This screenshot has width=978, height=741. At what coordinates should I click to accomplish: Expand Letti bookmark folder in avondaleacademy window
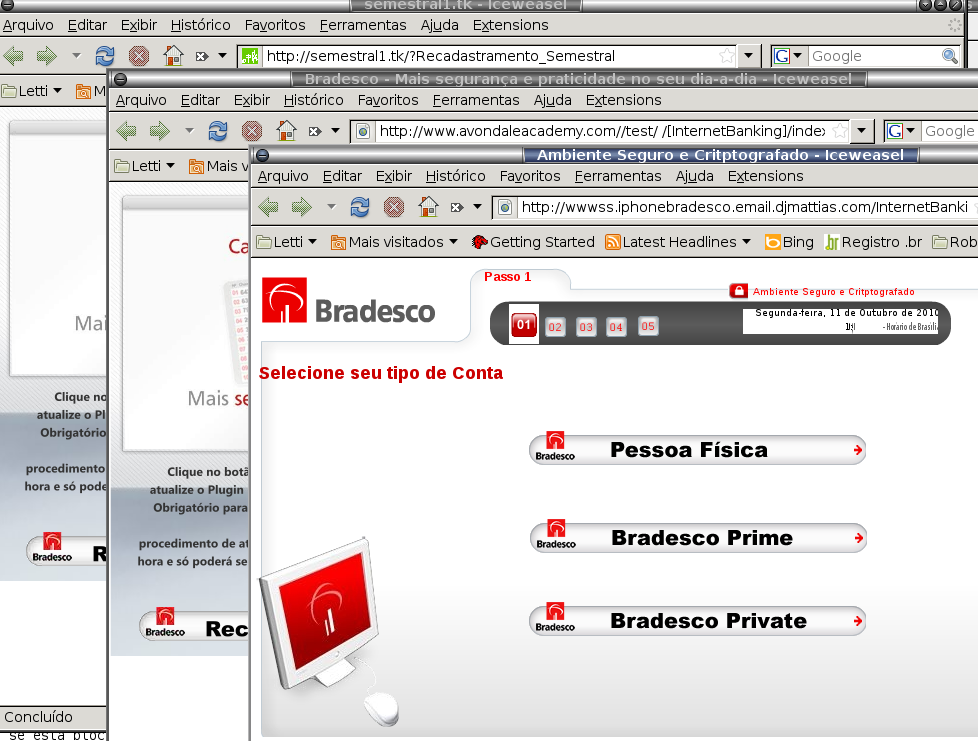tap(145, 166)
